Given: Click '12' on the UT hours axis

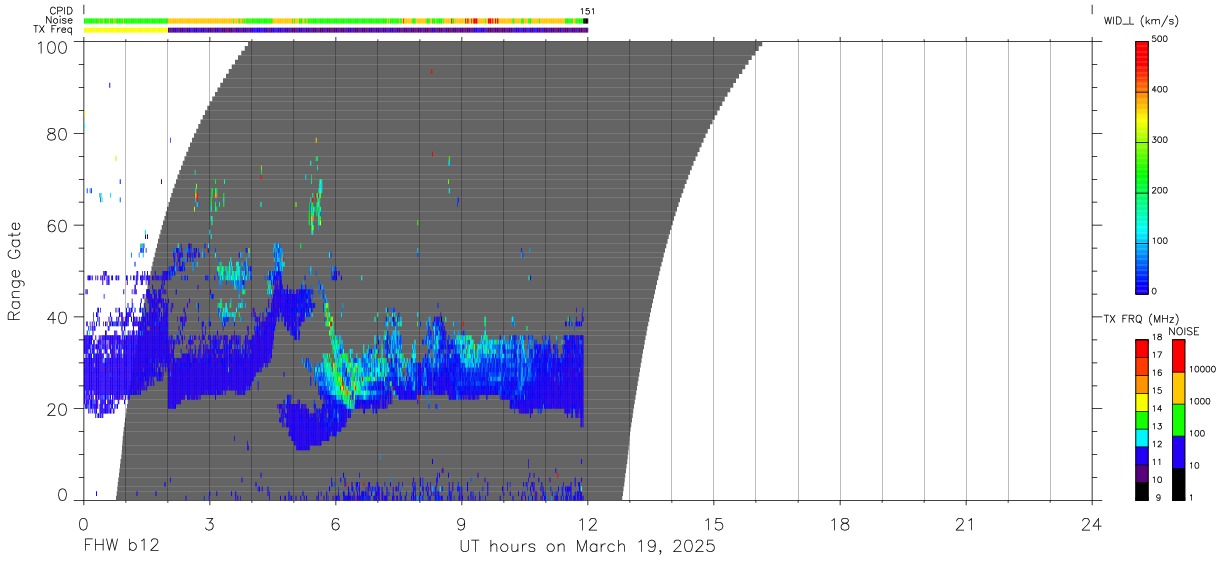Looking at the screenshot, I should point(588,523).
